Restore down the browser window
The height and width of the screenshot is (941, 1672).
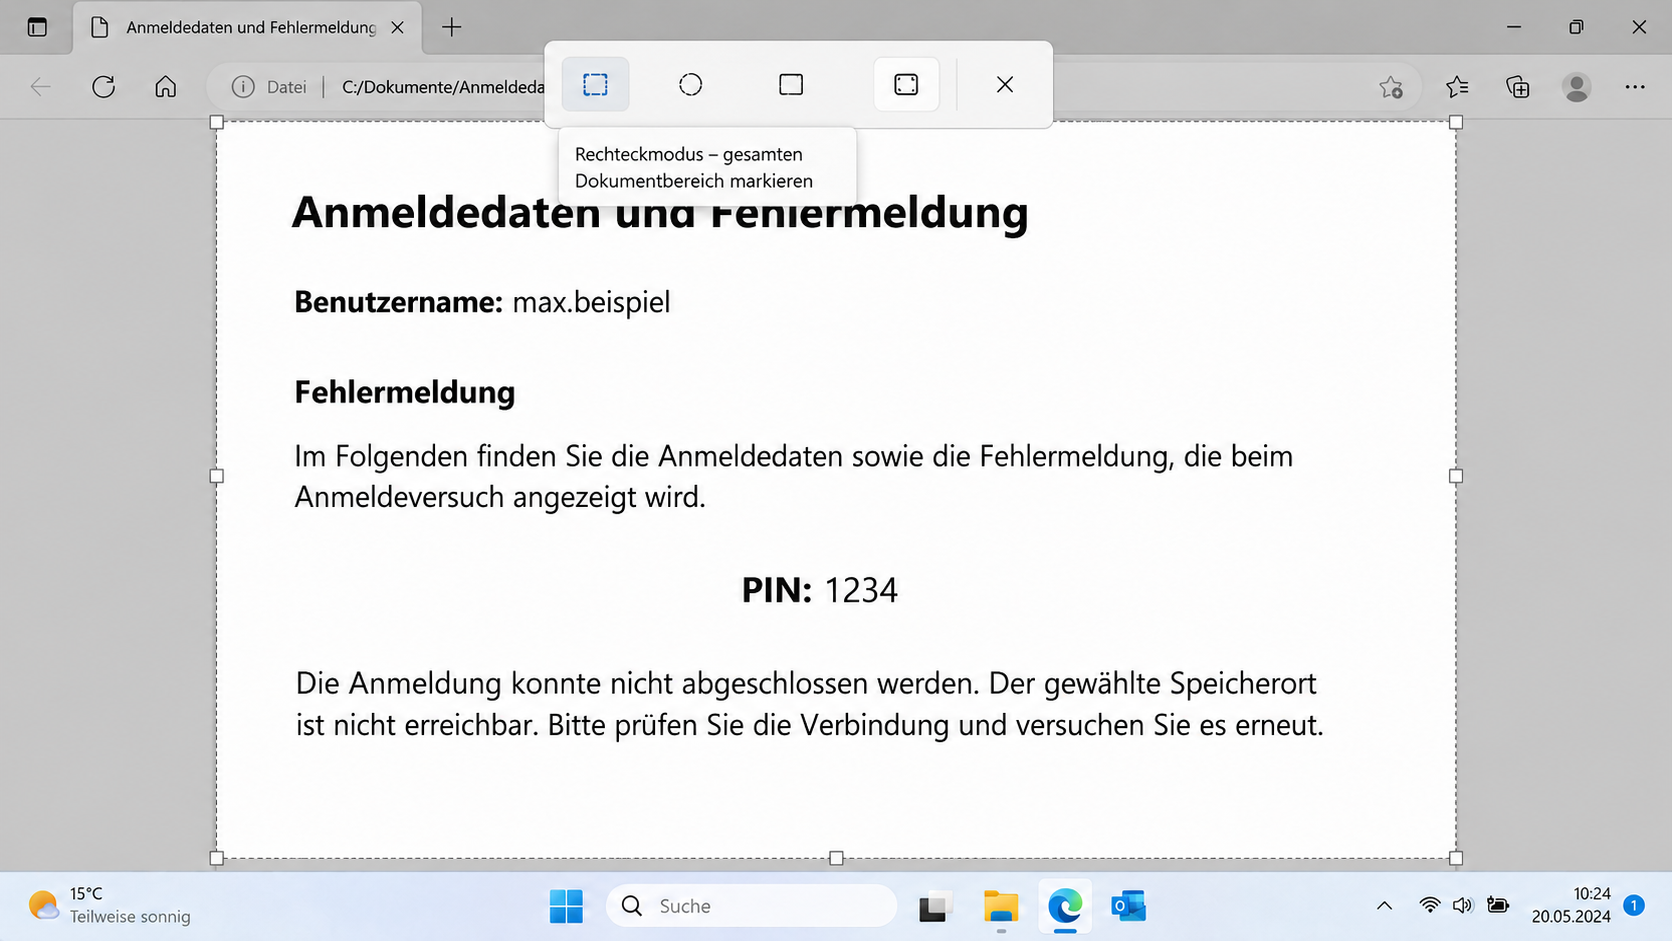1576,27
